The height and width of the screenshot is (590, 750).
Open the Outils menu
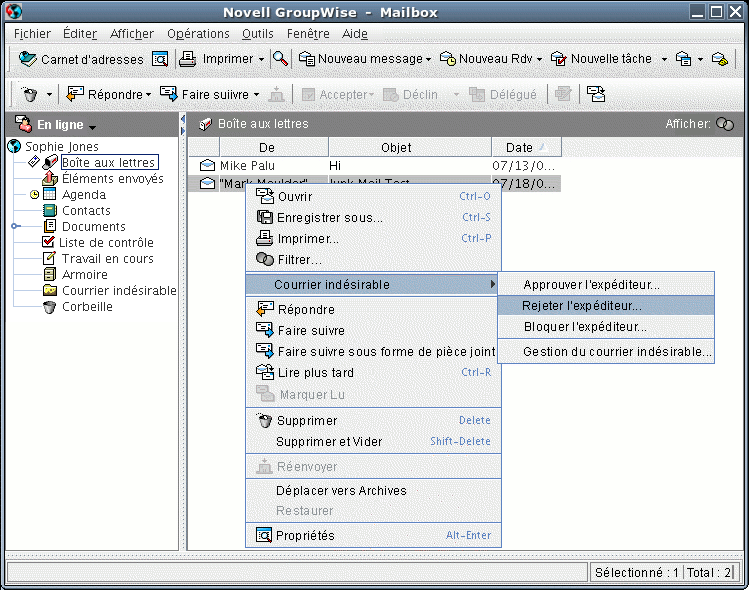[x=257, y=34]
